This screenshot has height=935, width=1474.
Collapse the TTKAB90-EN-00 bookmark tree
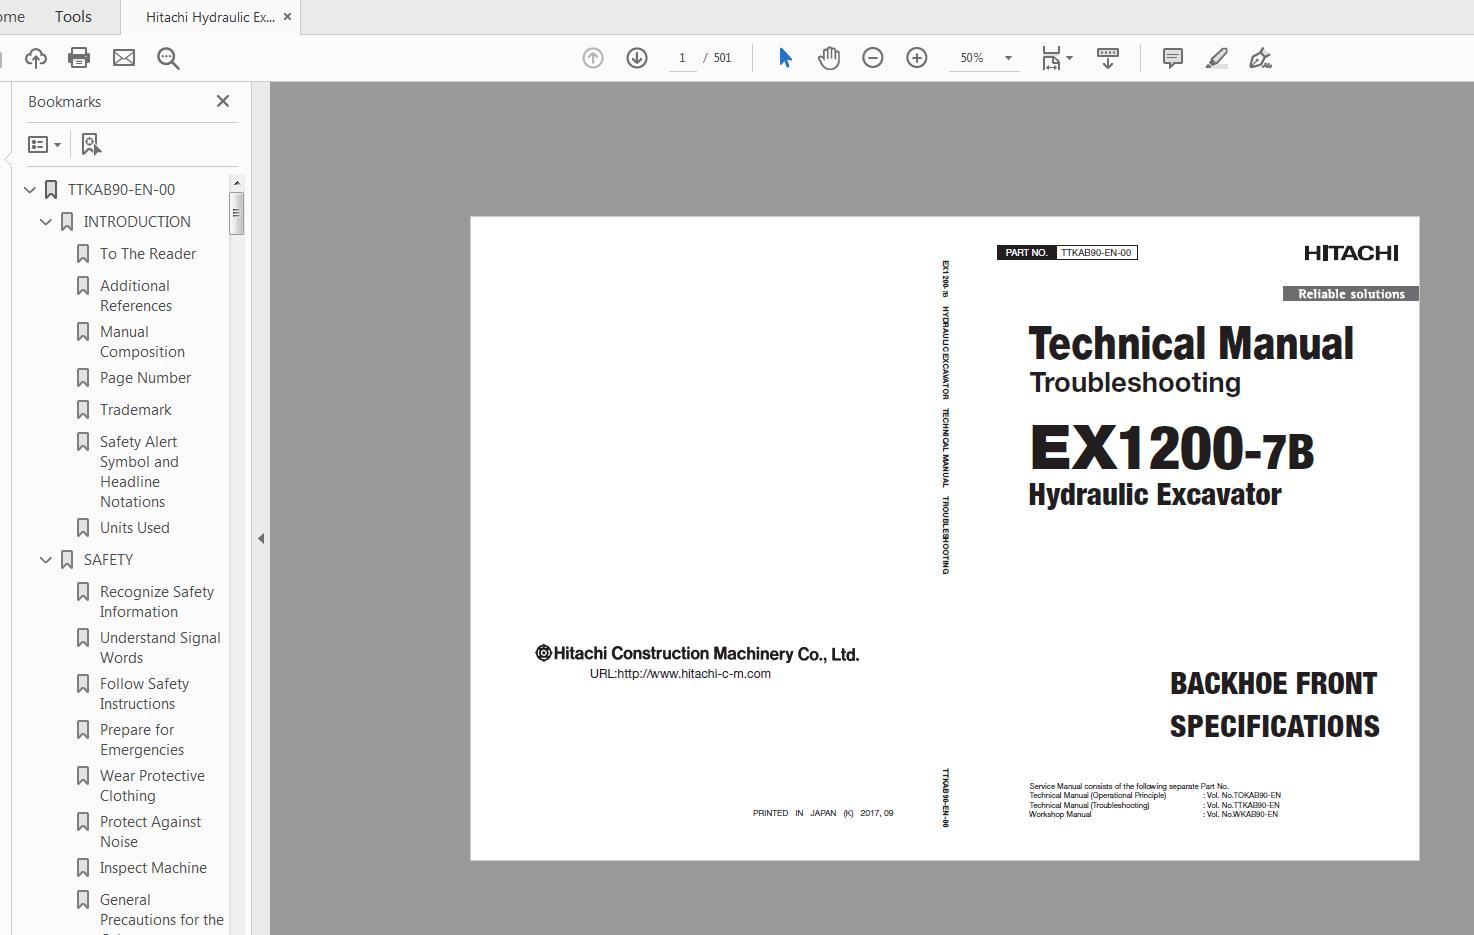tap(30, 189)
